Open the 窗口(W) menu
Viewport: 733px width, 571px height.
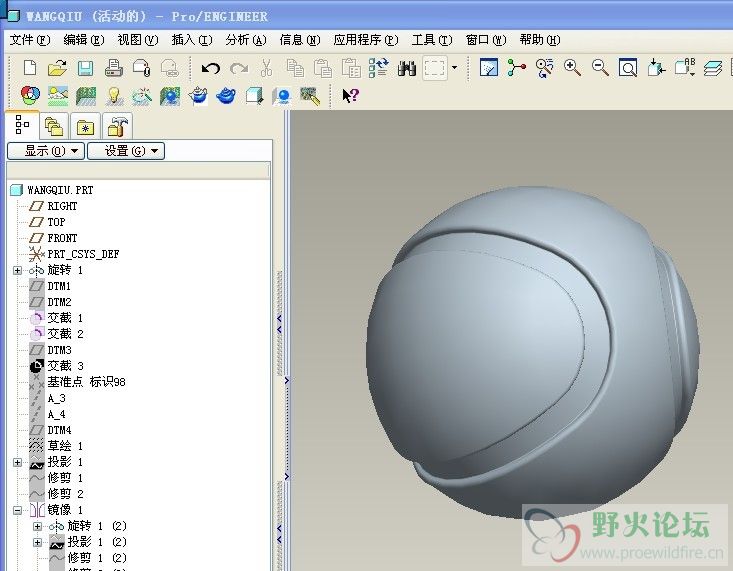click(486, 40)
